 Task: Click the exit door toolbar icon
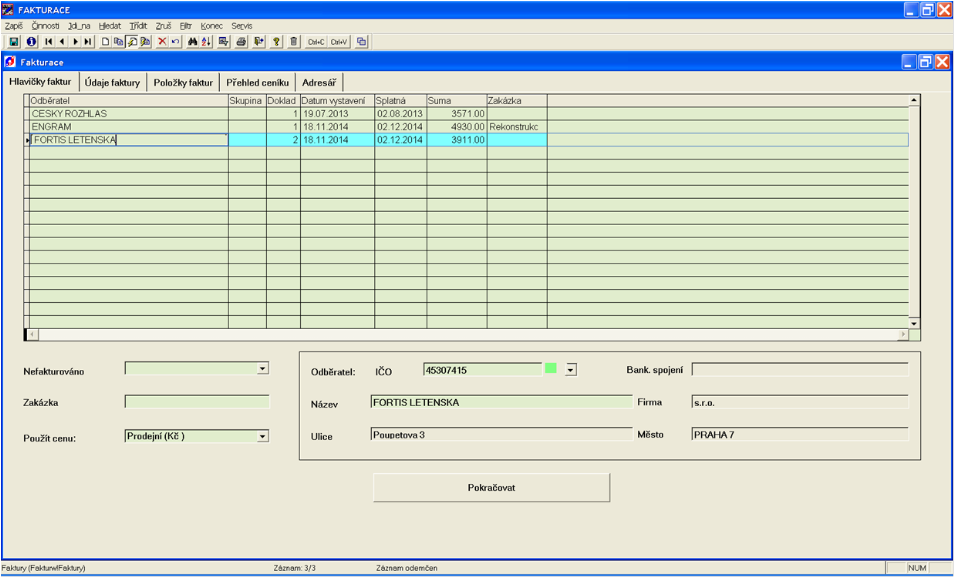259,41
